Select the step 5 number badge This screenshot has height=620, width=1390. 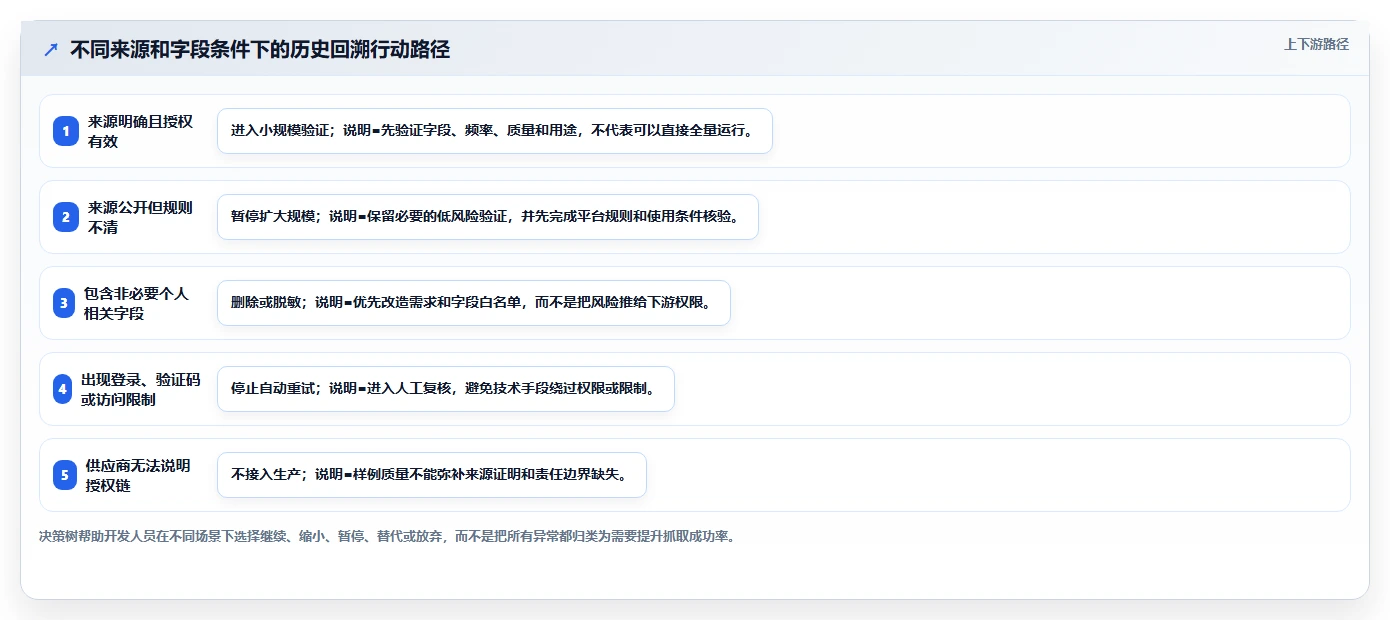tap(65, 475)
